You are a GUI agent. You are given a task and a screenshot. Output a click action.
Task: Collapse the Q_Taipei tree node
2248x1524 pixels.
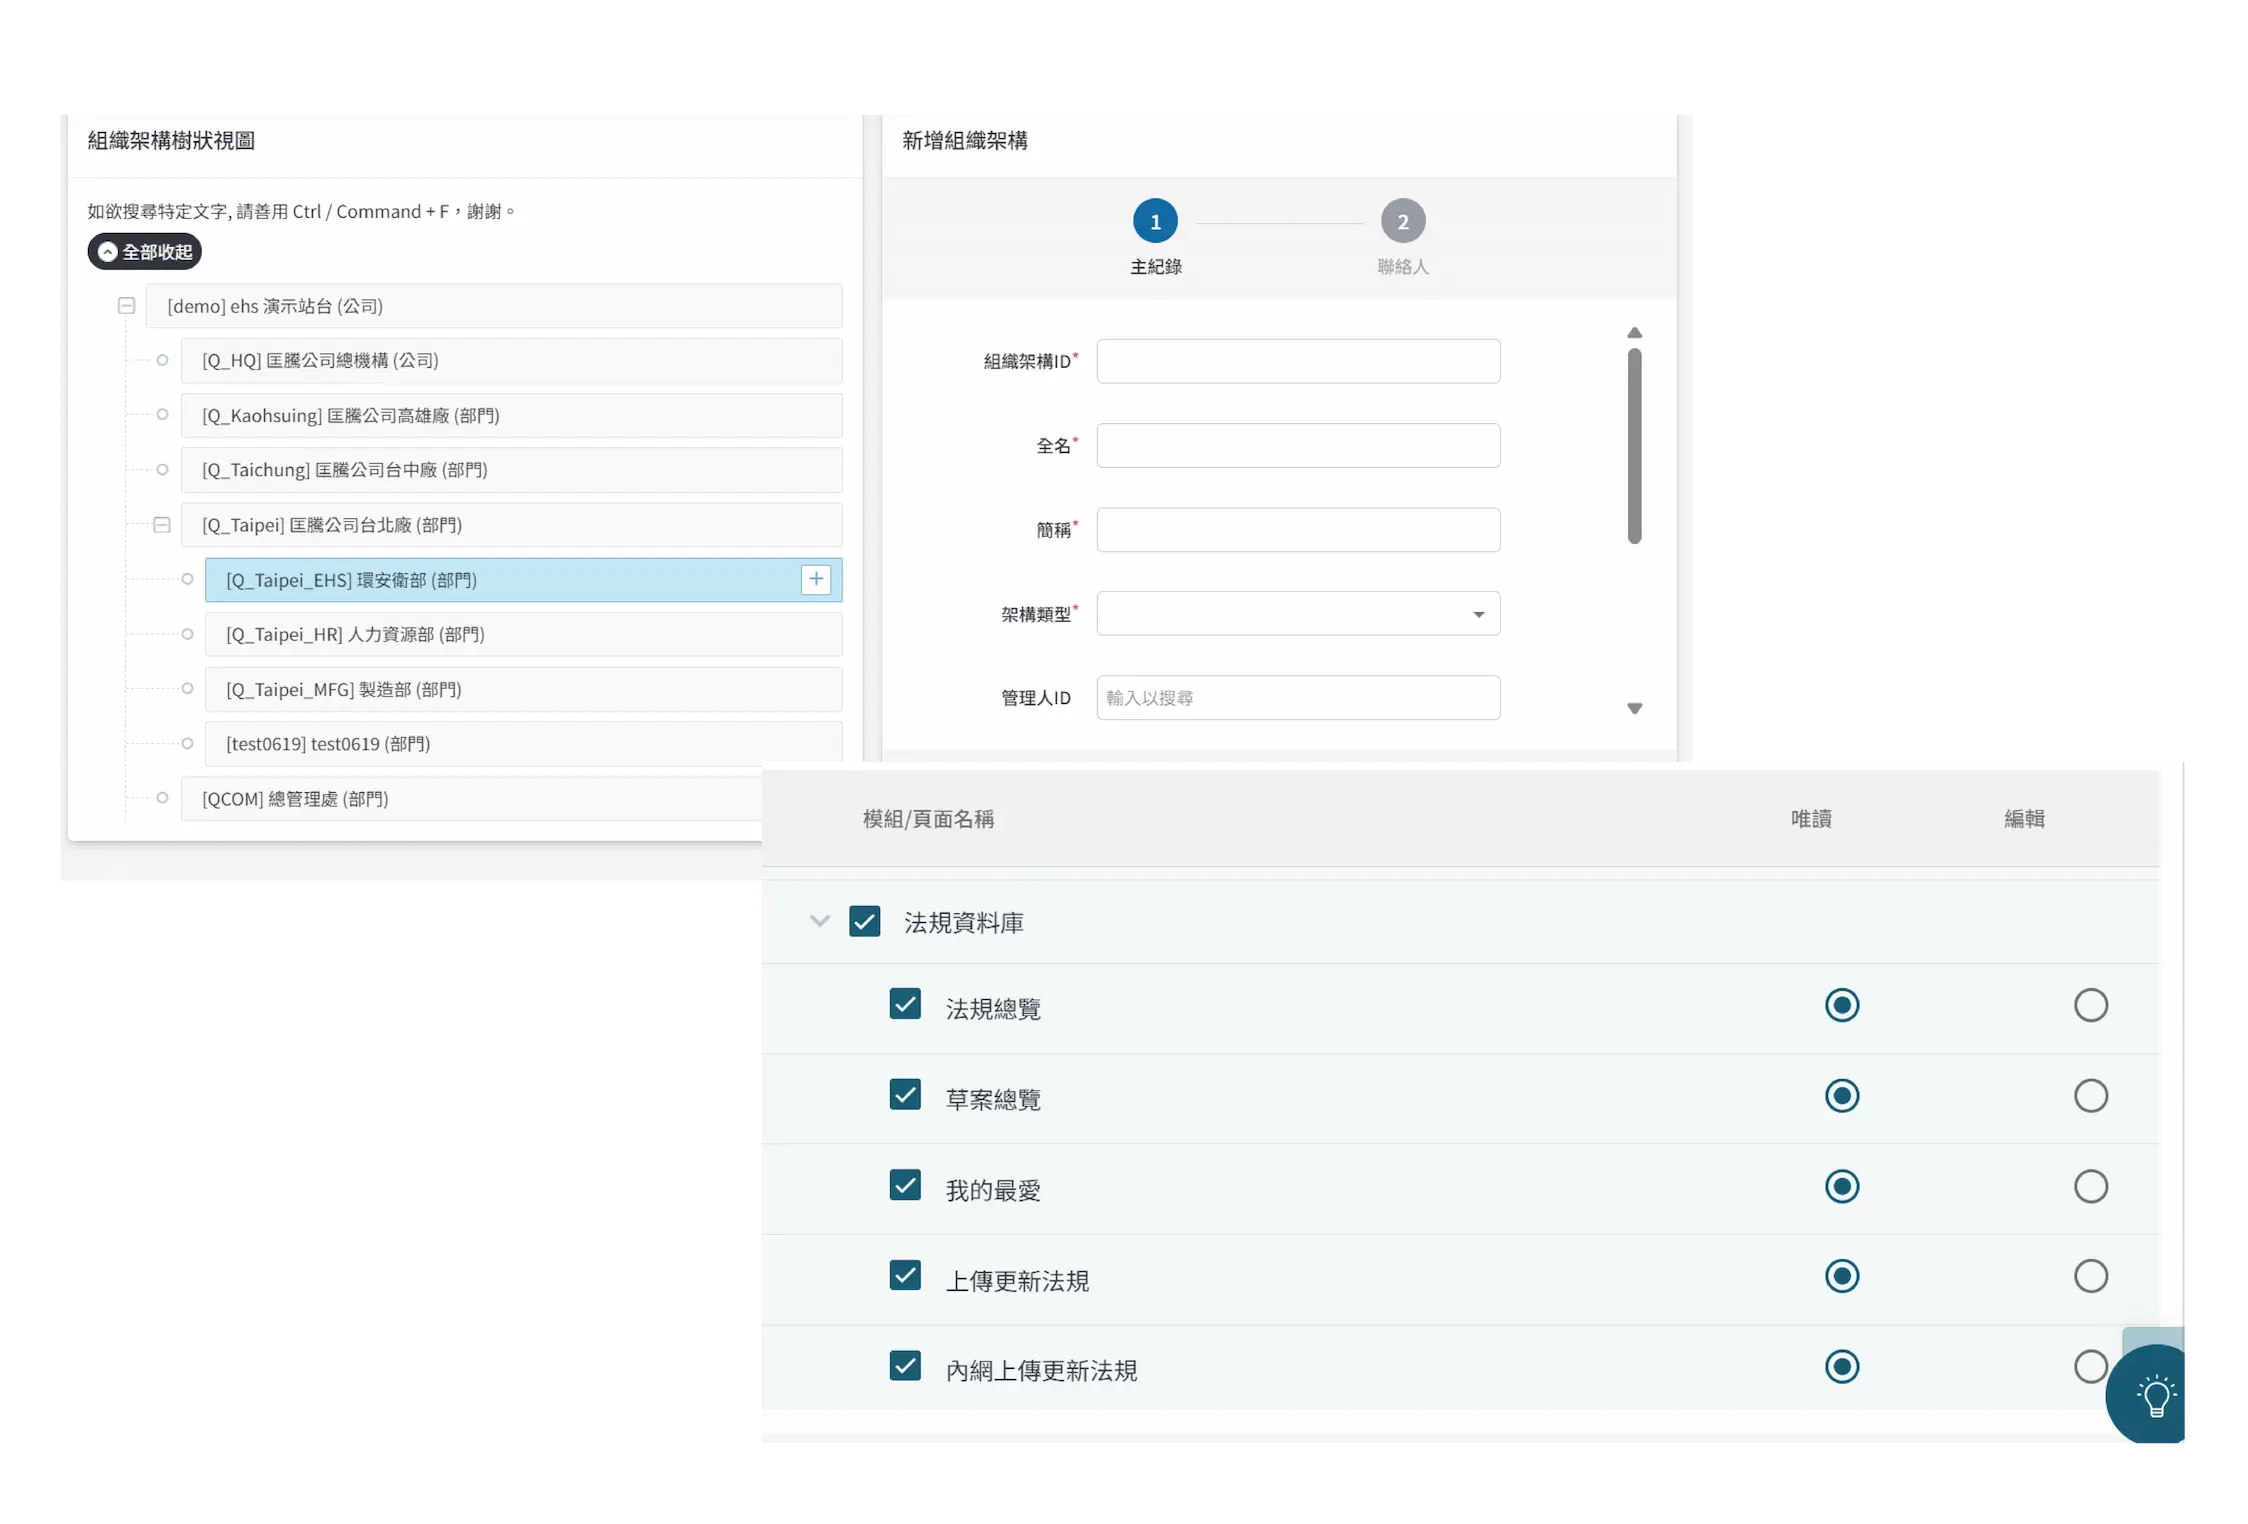[162, 525]
